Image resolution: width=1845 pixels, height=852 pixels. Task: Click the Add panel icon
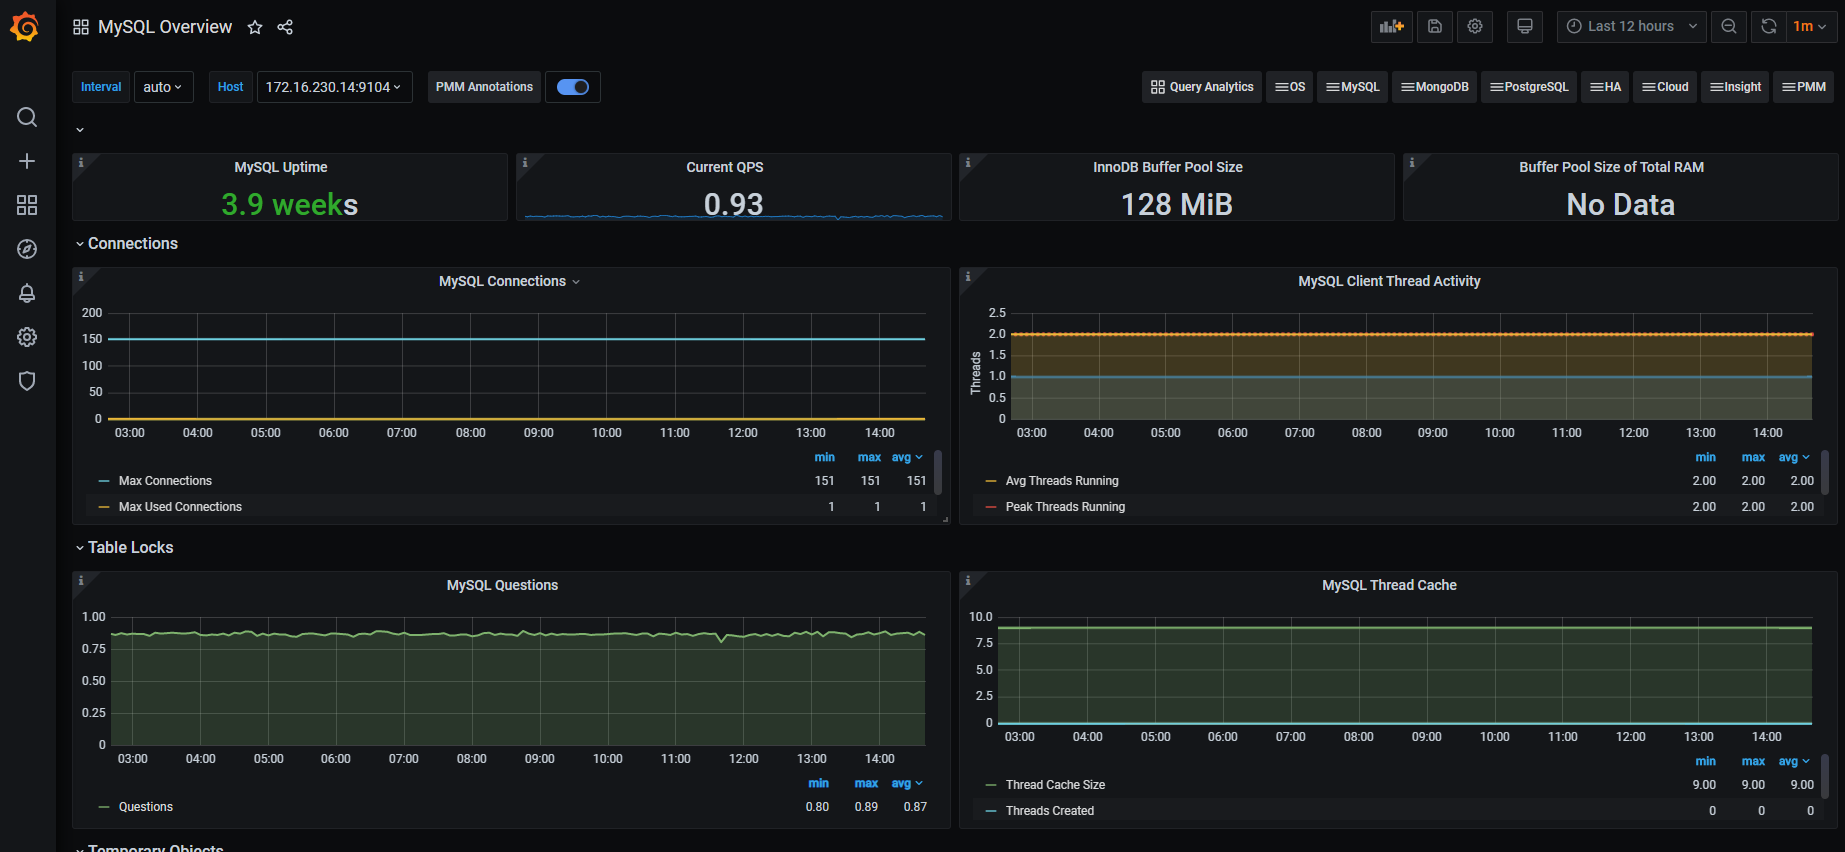[x=1391, y=27]
